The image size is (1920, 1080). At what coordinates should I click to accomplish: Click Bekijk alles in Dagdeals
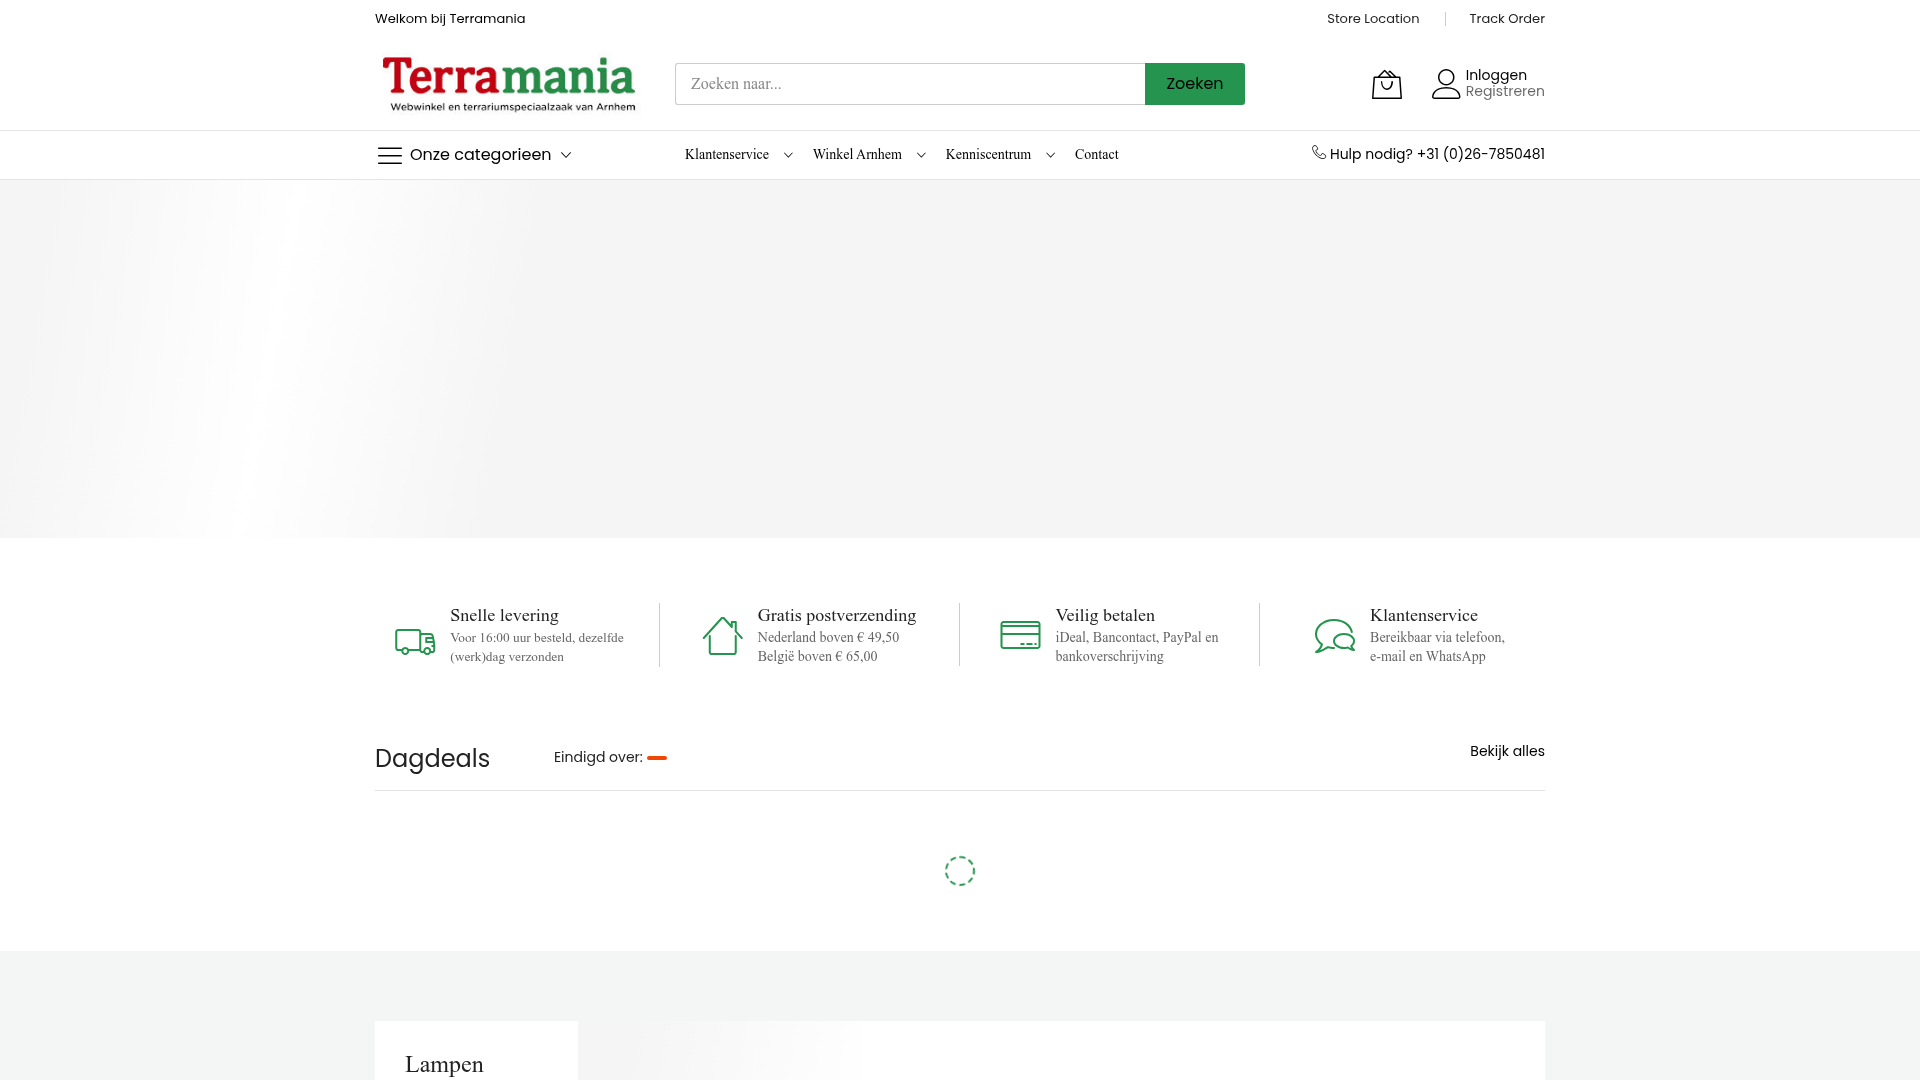(x=1507, y=751)
